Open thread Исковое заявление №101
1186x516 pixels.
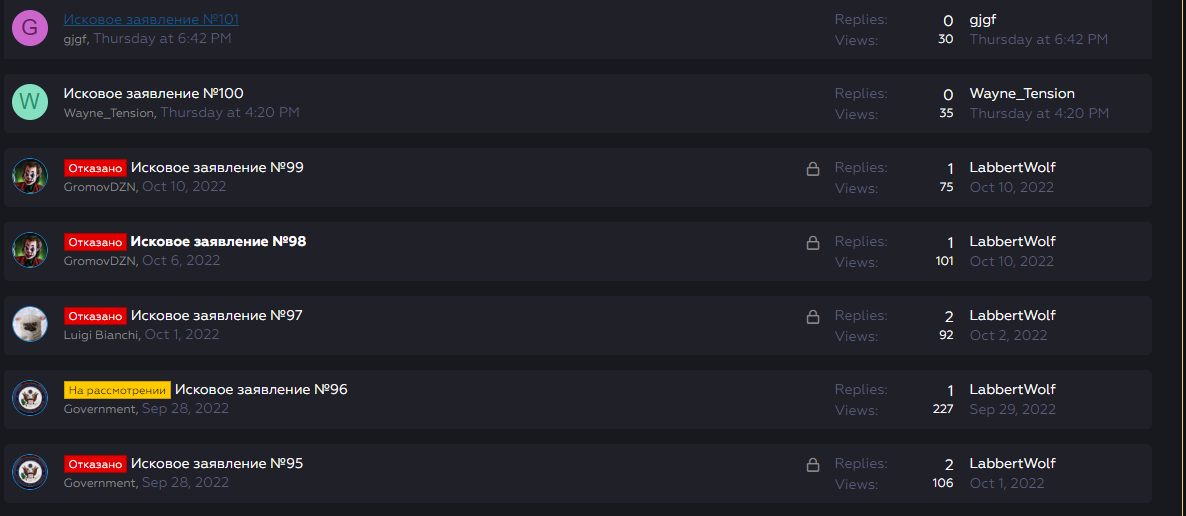coord(151,19)
